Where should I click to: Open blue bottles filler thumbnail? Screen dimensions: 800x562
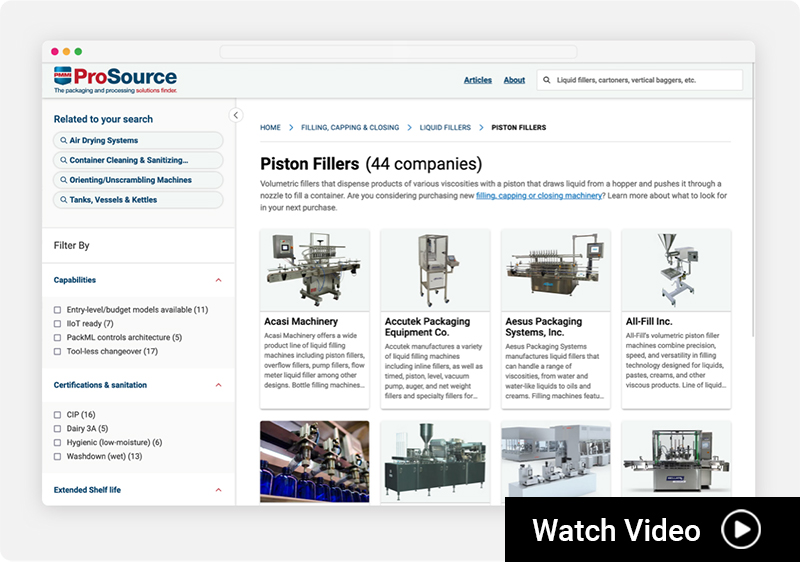coord(315,462)
